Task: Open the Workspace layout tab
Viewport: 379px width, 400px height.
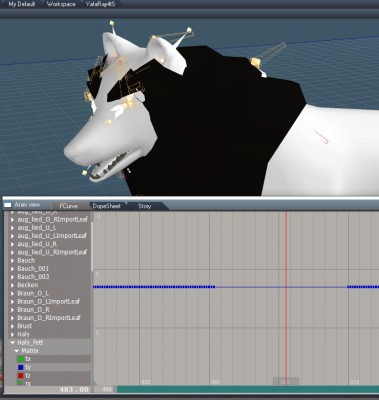Action: point(61,4)
